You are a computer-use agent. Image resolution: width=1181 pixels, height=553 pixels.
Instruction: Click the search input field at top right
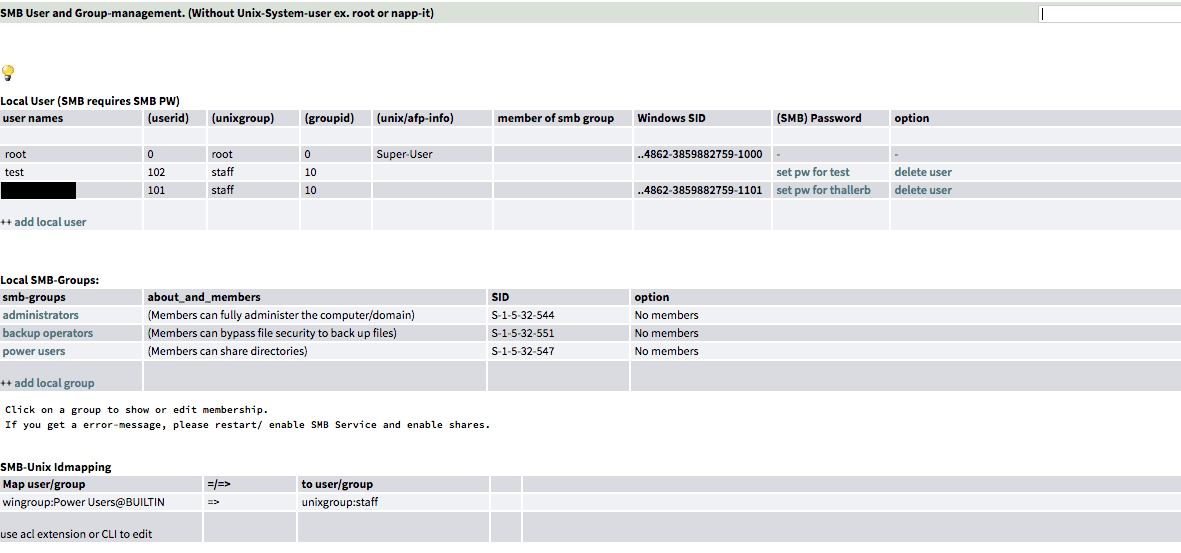coord(1109,14)
